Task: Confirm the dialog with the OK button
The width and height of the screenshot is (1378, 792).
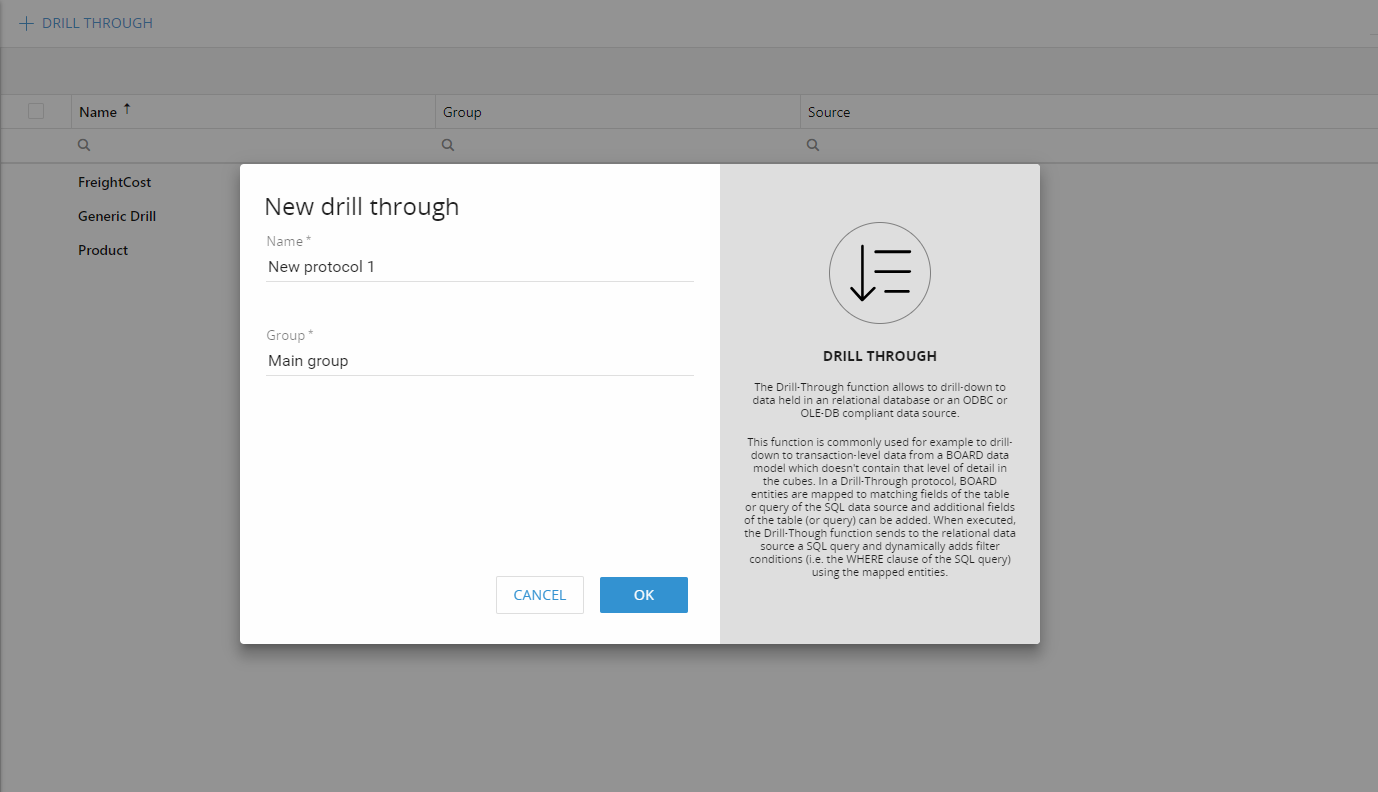Action: tap(643, 595)
